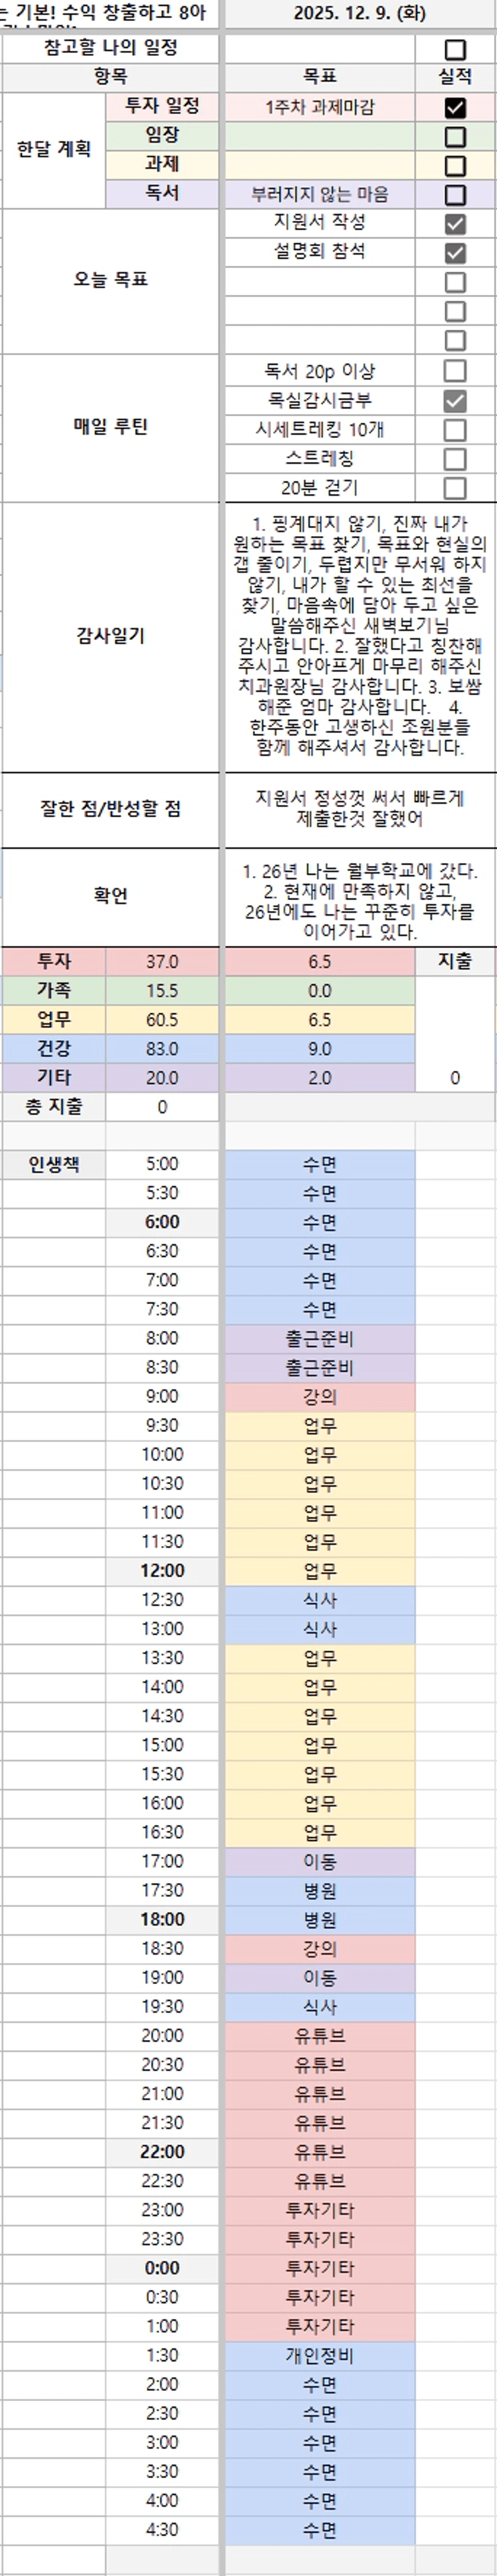Uncheck the 1주차 과제마감 checkbox

point(455,107)
